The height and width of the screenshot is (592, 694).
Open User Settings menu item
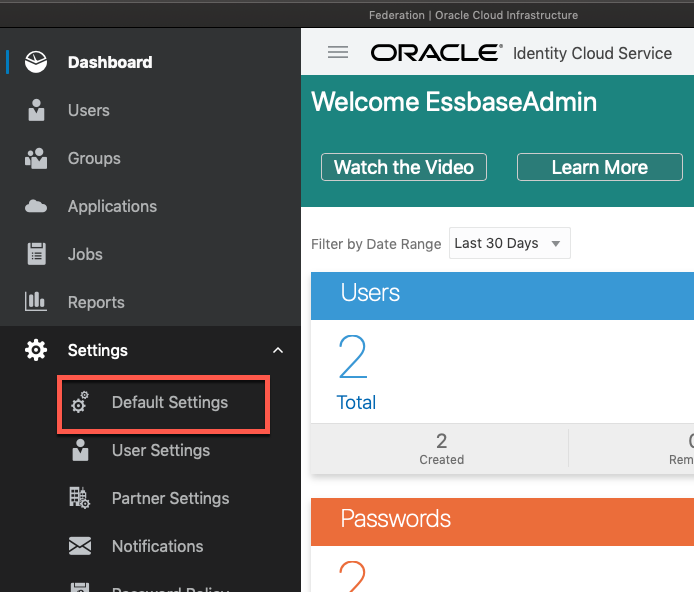click(x=161, y=450)
